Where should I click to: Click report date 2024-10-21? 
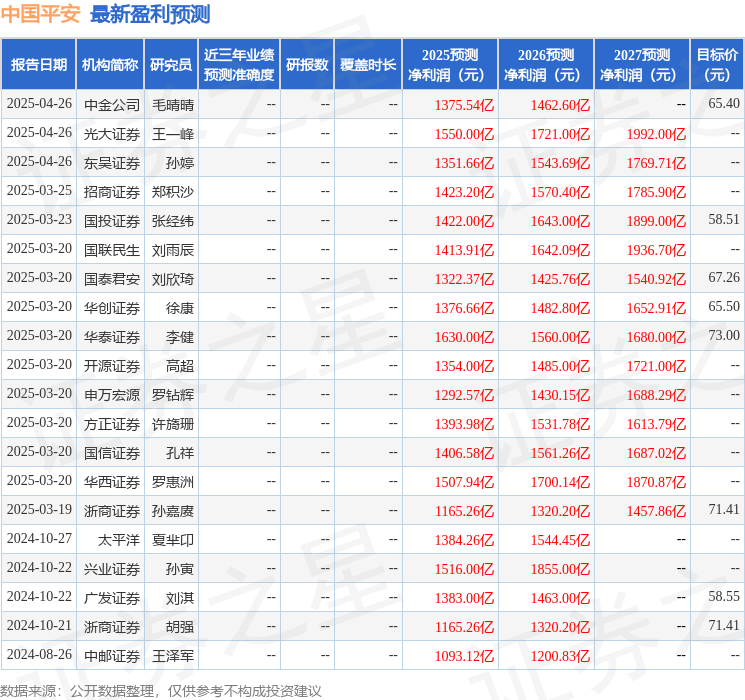(39, 625)
